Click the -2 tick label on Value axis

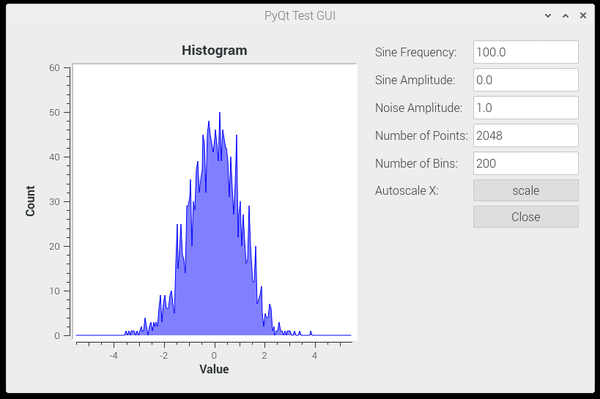(x=163, y=355)
